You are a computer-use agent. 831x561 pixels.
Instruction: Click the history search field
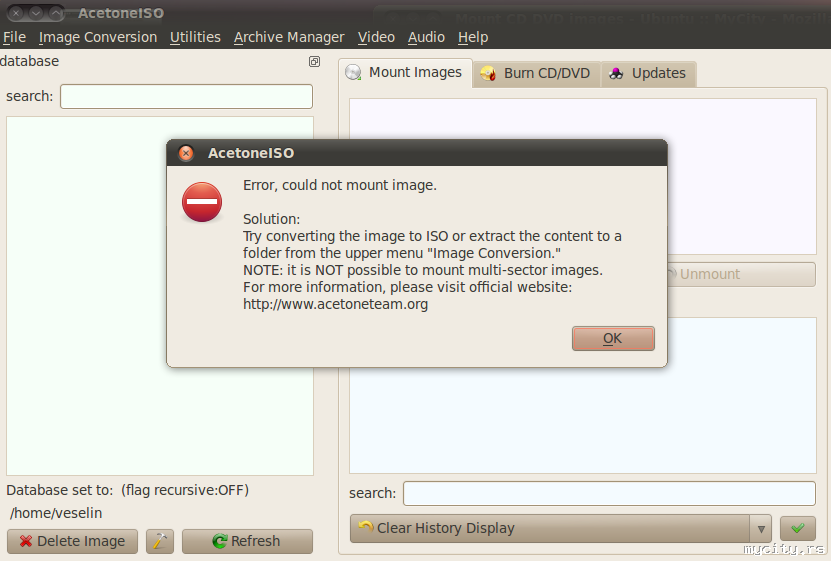(609, 494)
